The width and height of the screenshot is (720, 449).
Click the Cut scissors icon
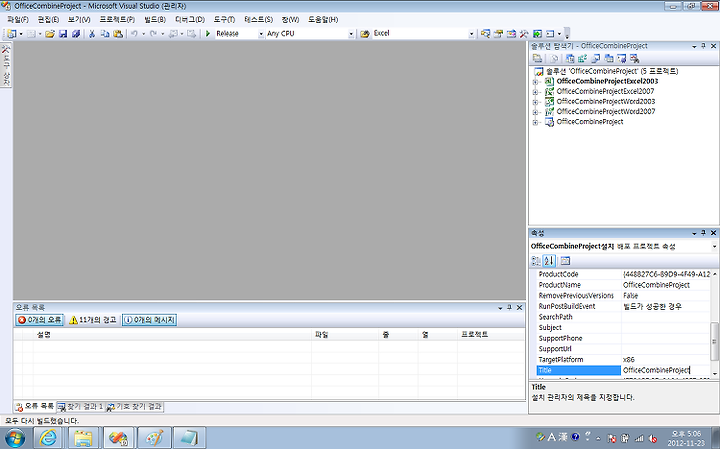pos(92,34)
